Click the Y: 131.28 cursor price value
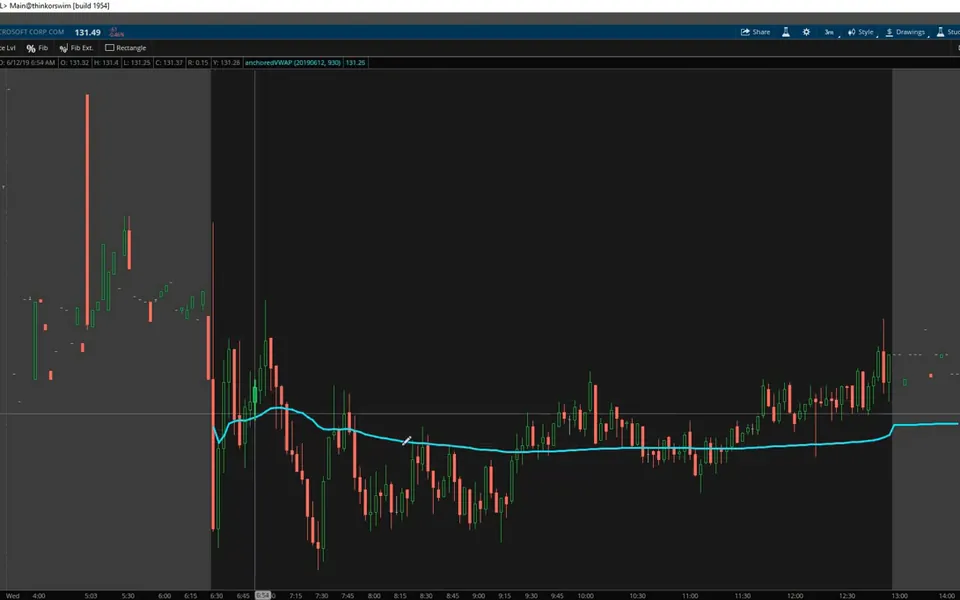This screenshot has height=600, width=960. 227,62
